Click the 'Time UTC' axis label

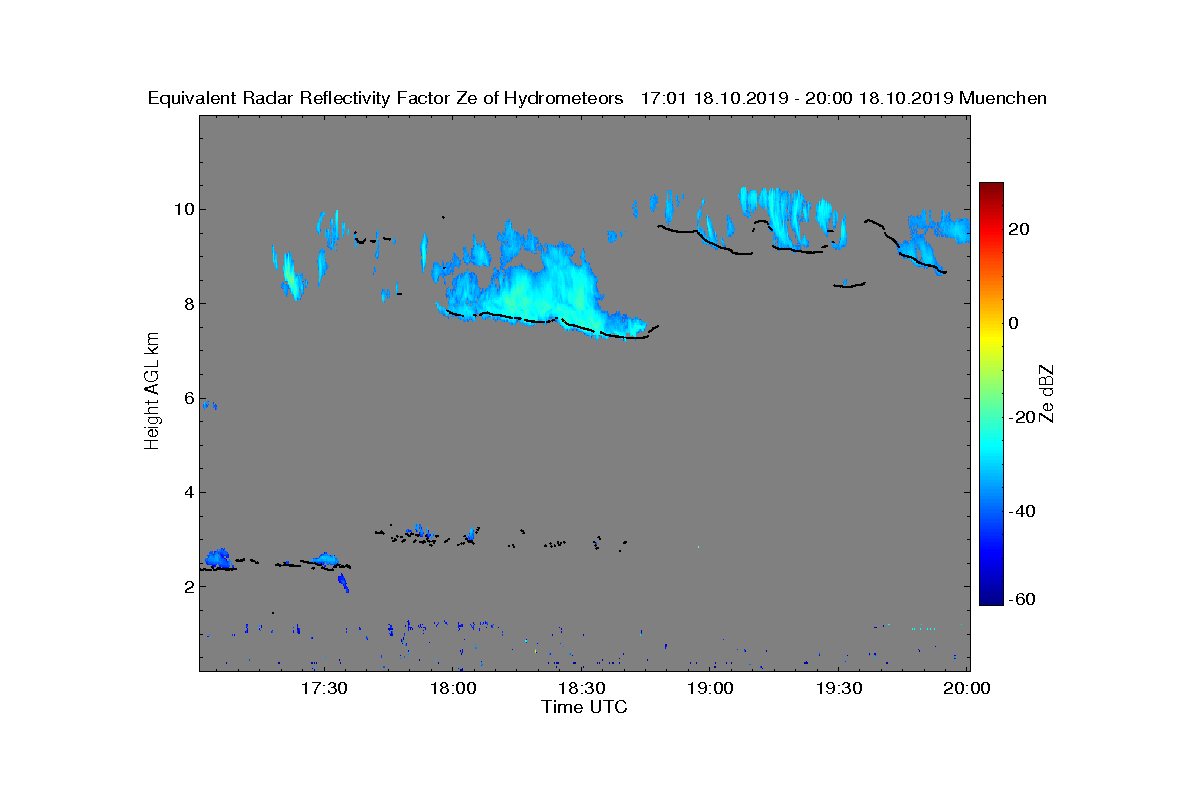click(x=585, y=707)
